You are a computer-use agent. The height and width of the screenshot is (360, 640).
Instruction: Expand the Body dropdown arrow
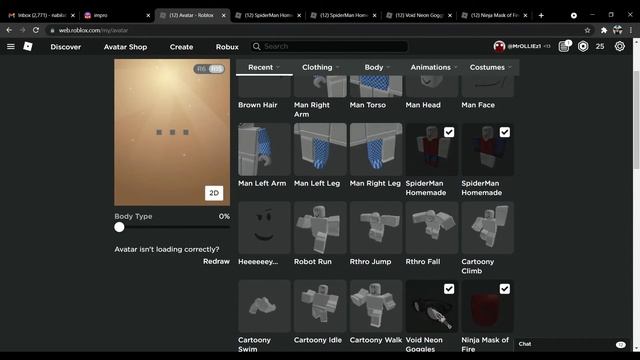(x=388, y=67)
